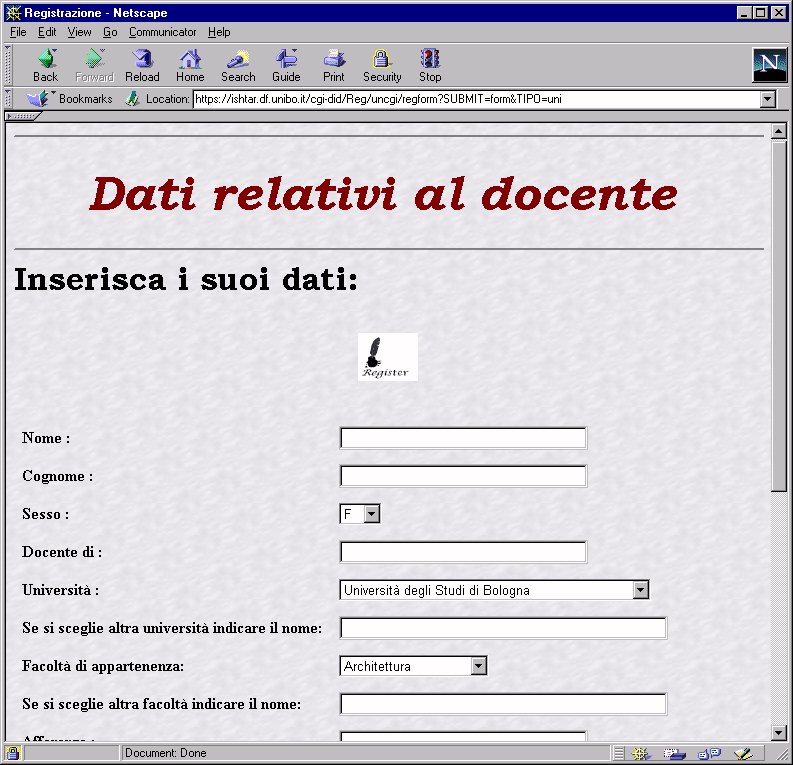The height and width of the screenshot is (765, 793).
Task: Open Search from the toolbar
Action: (238, 66)
